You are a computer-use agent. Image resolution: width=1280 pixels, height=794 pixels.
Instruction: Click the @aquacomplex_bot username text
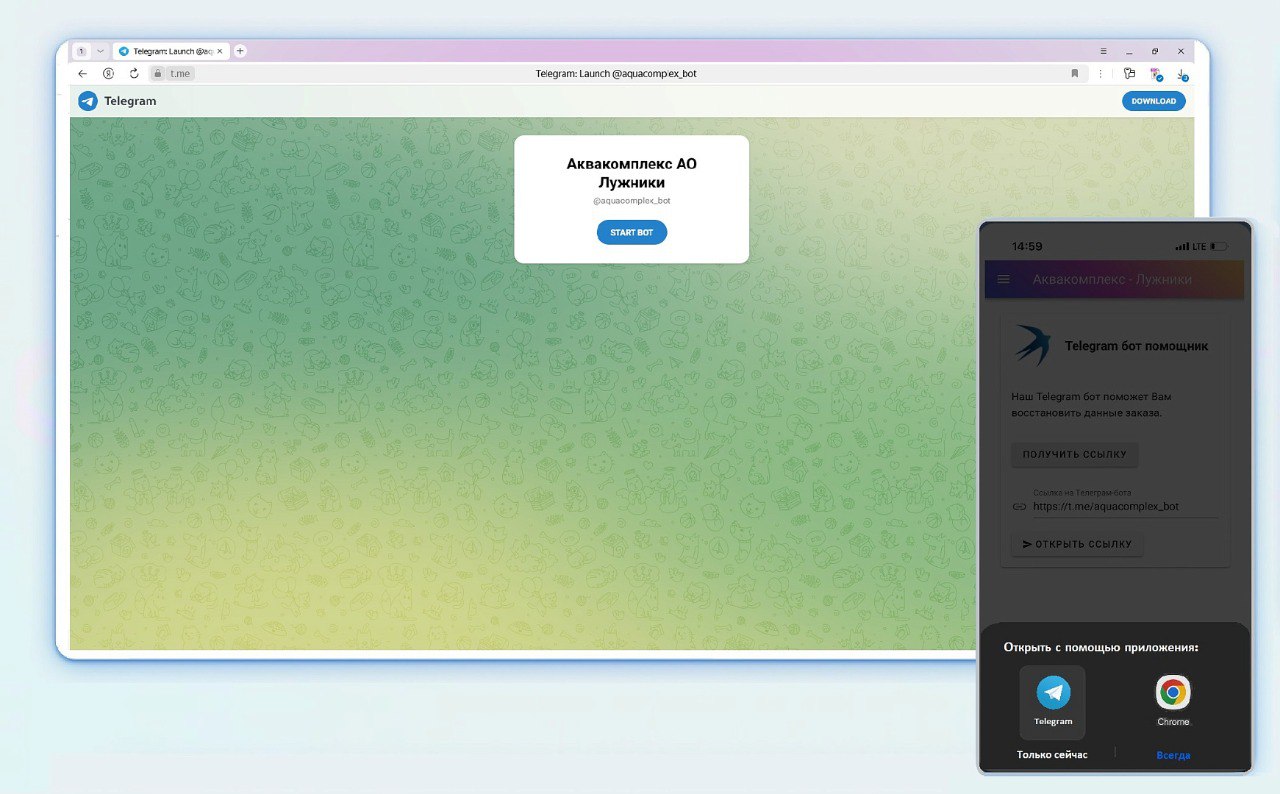pyautogui.click(x=632, y=201)
